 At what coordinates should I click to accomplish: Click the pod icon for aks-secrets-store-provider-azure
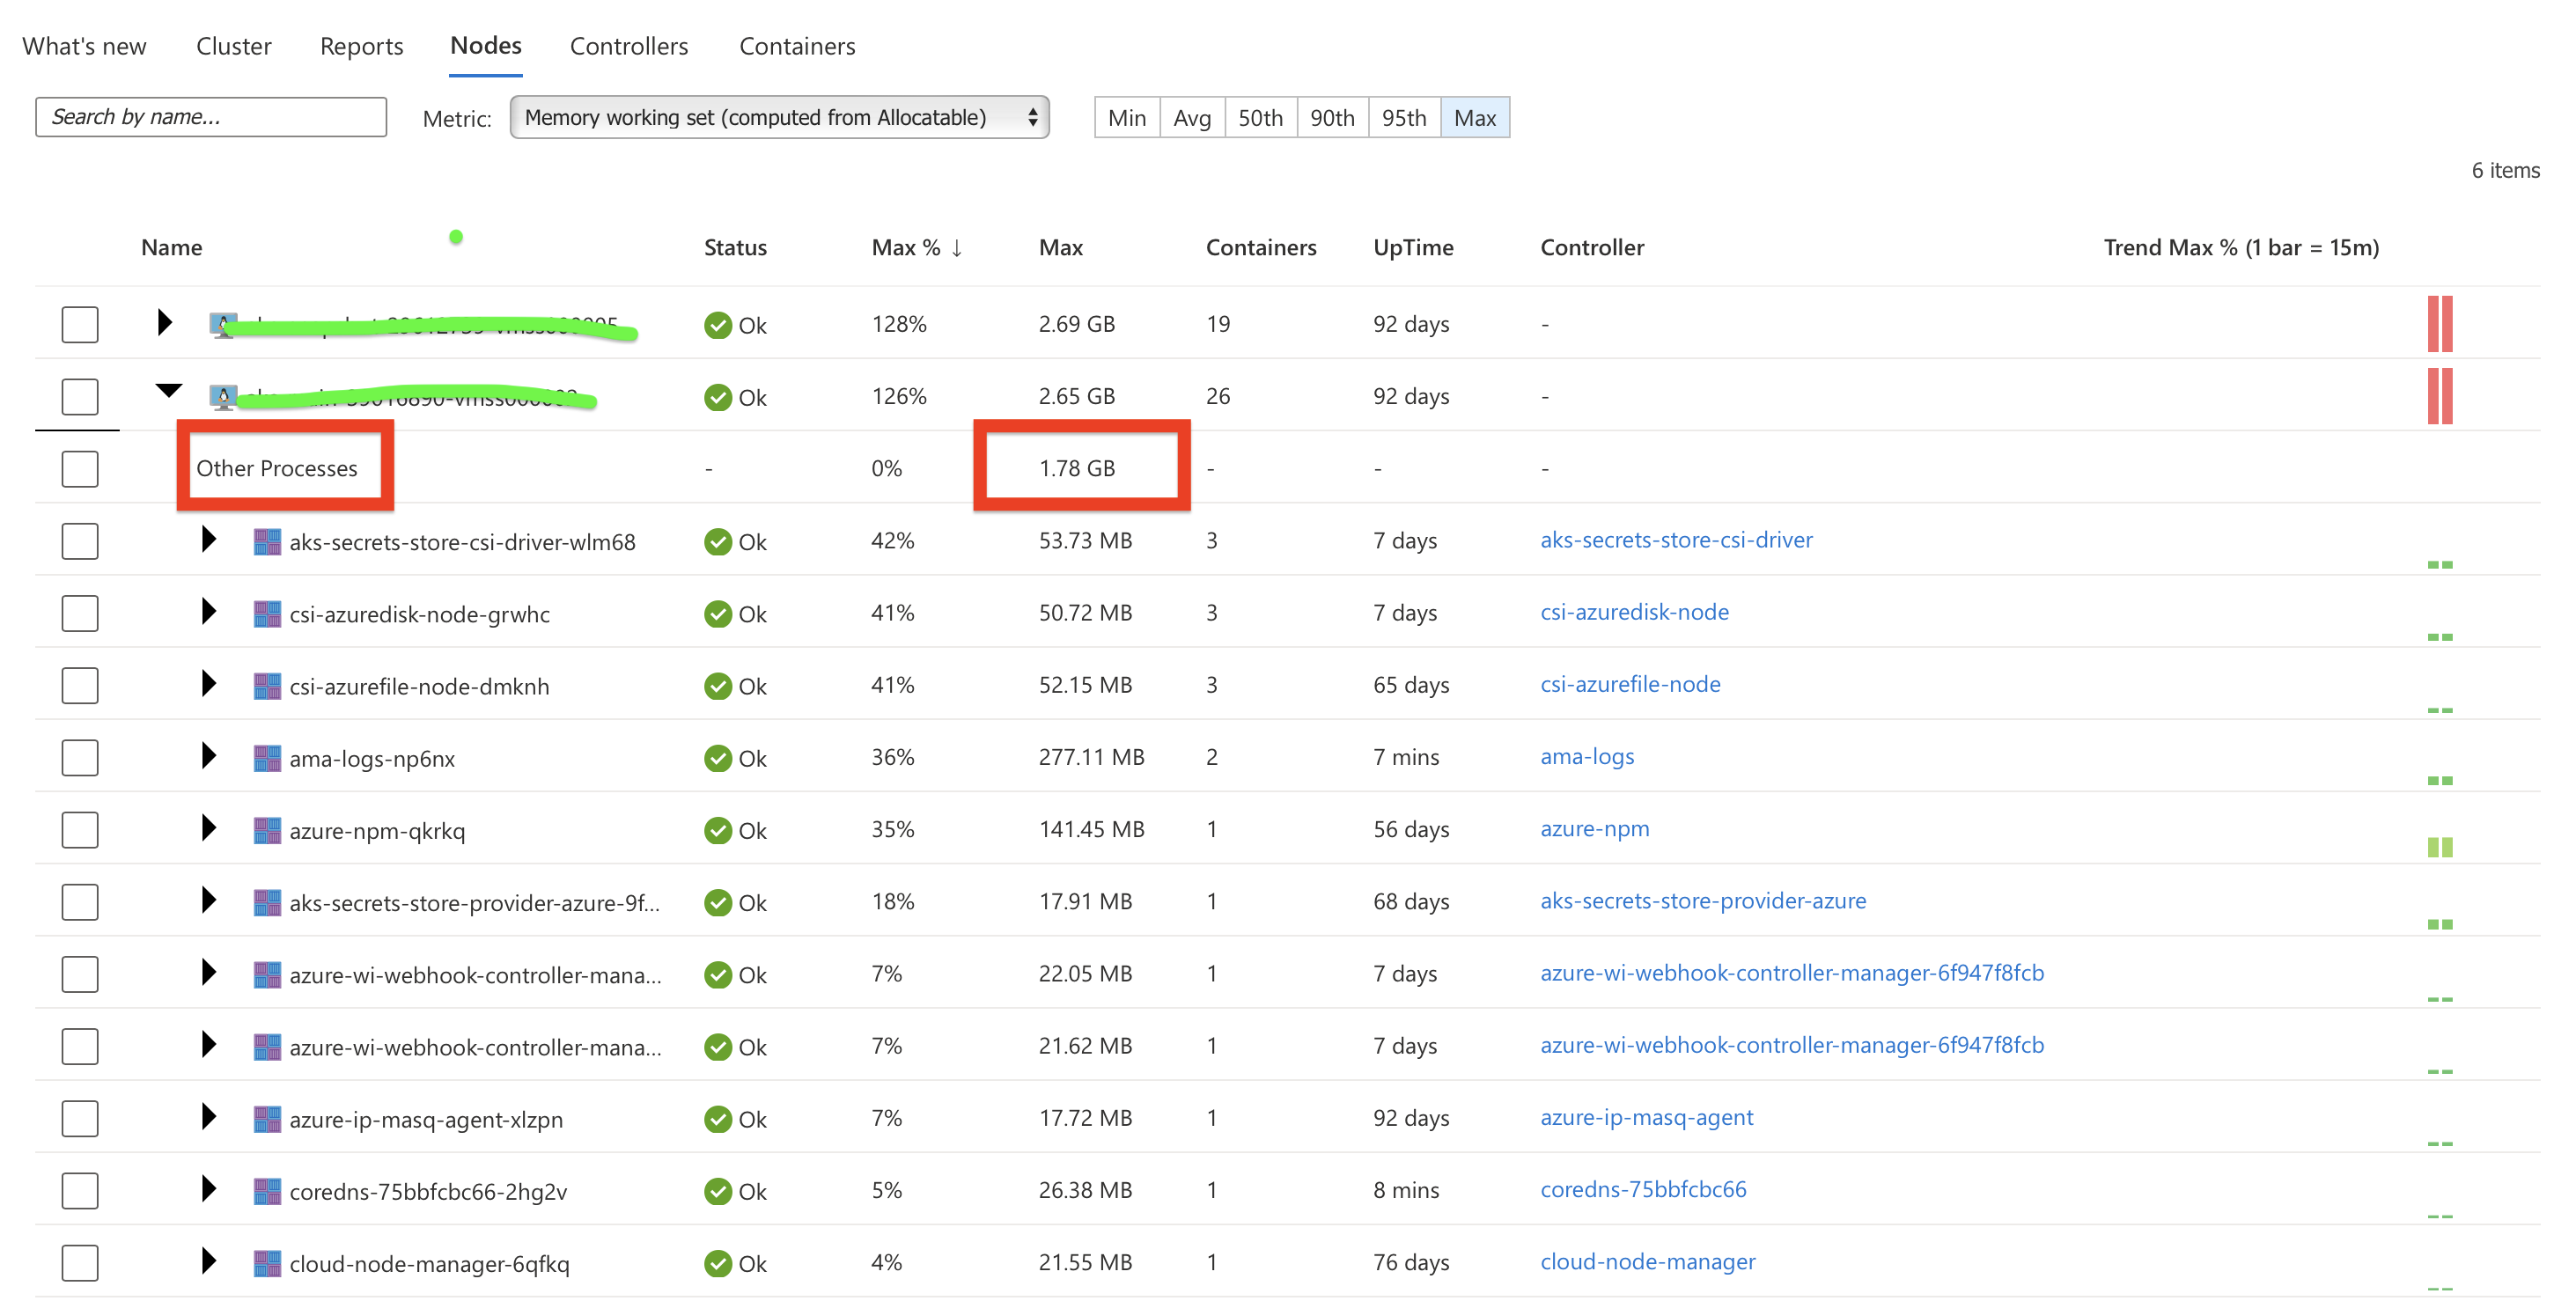(x=267, y=902)
